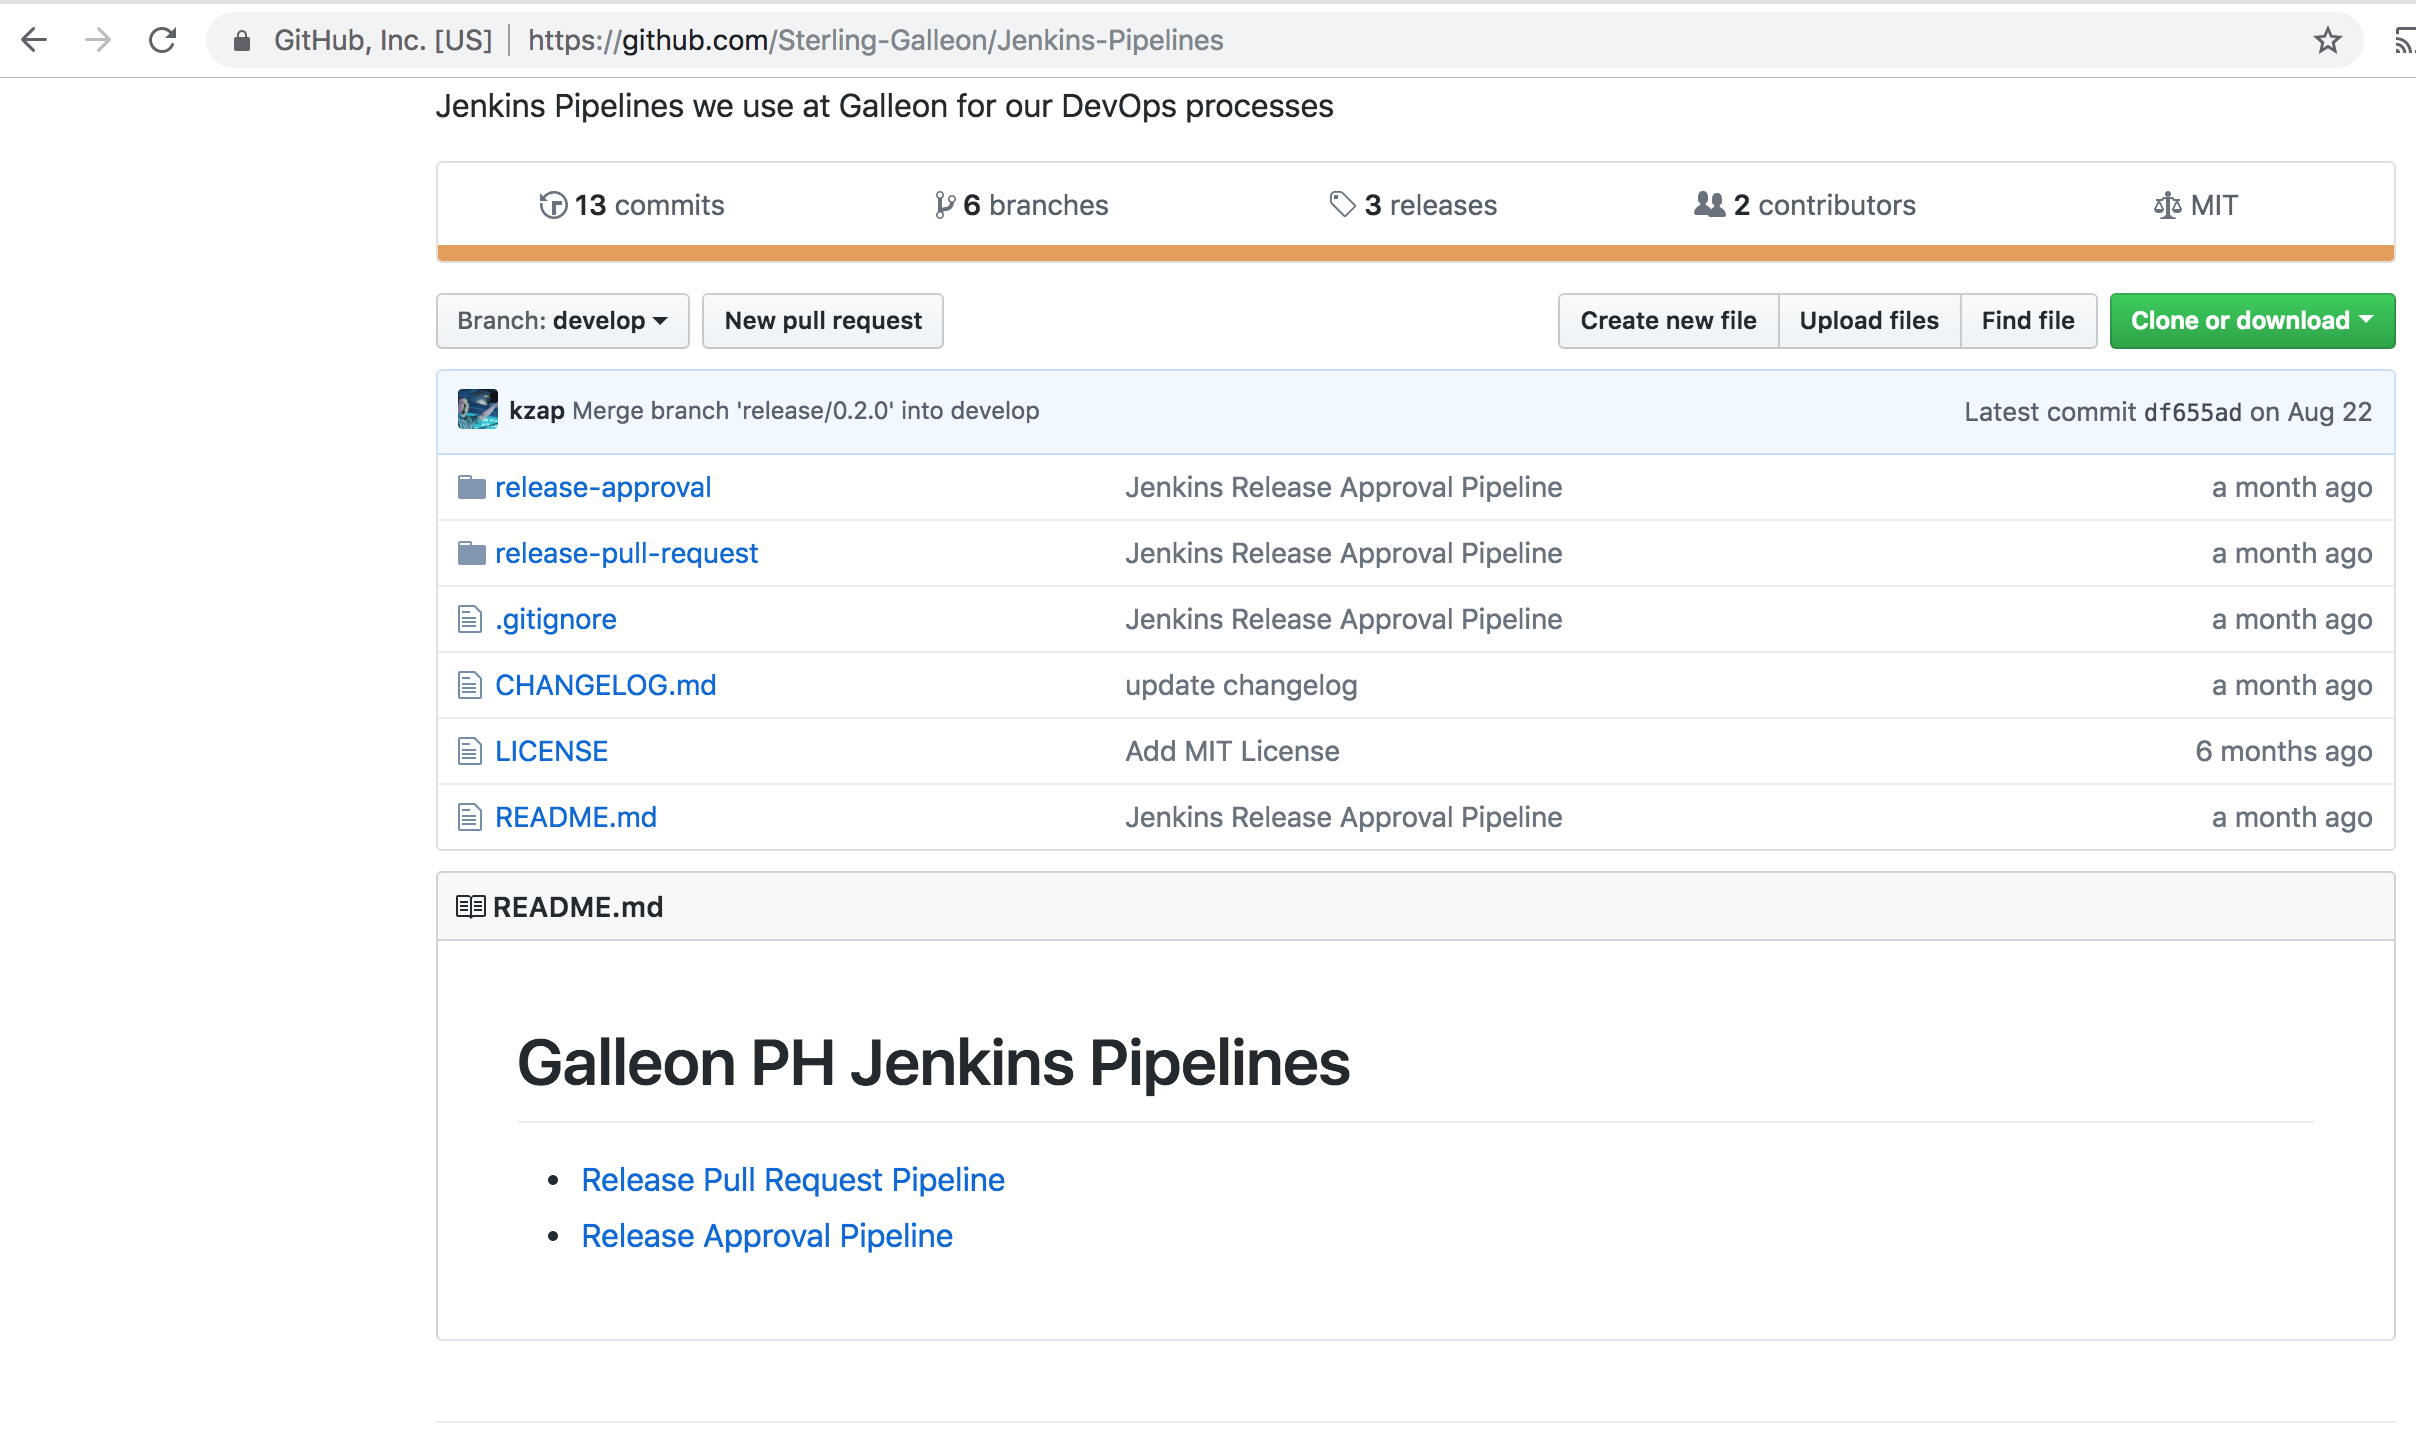Click commit message on release-approval row
Viewport: 2416px width, 1430px height.
(1343, 487)
